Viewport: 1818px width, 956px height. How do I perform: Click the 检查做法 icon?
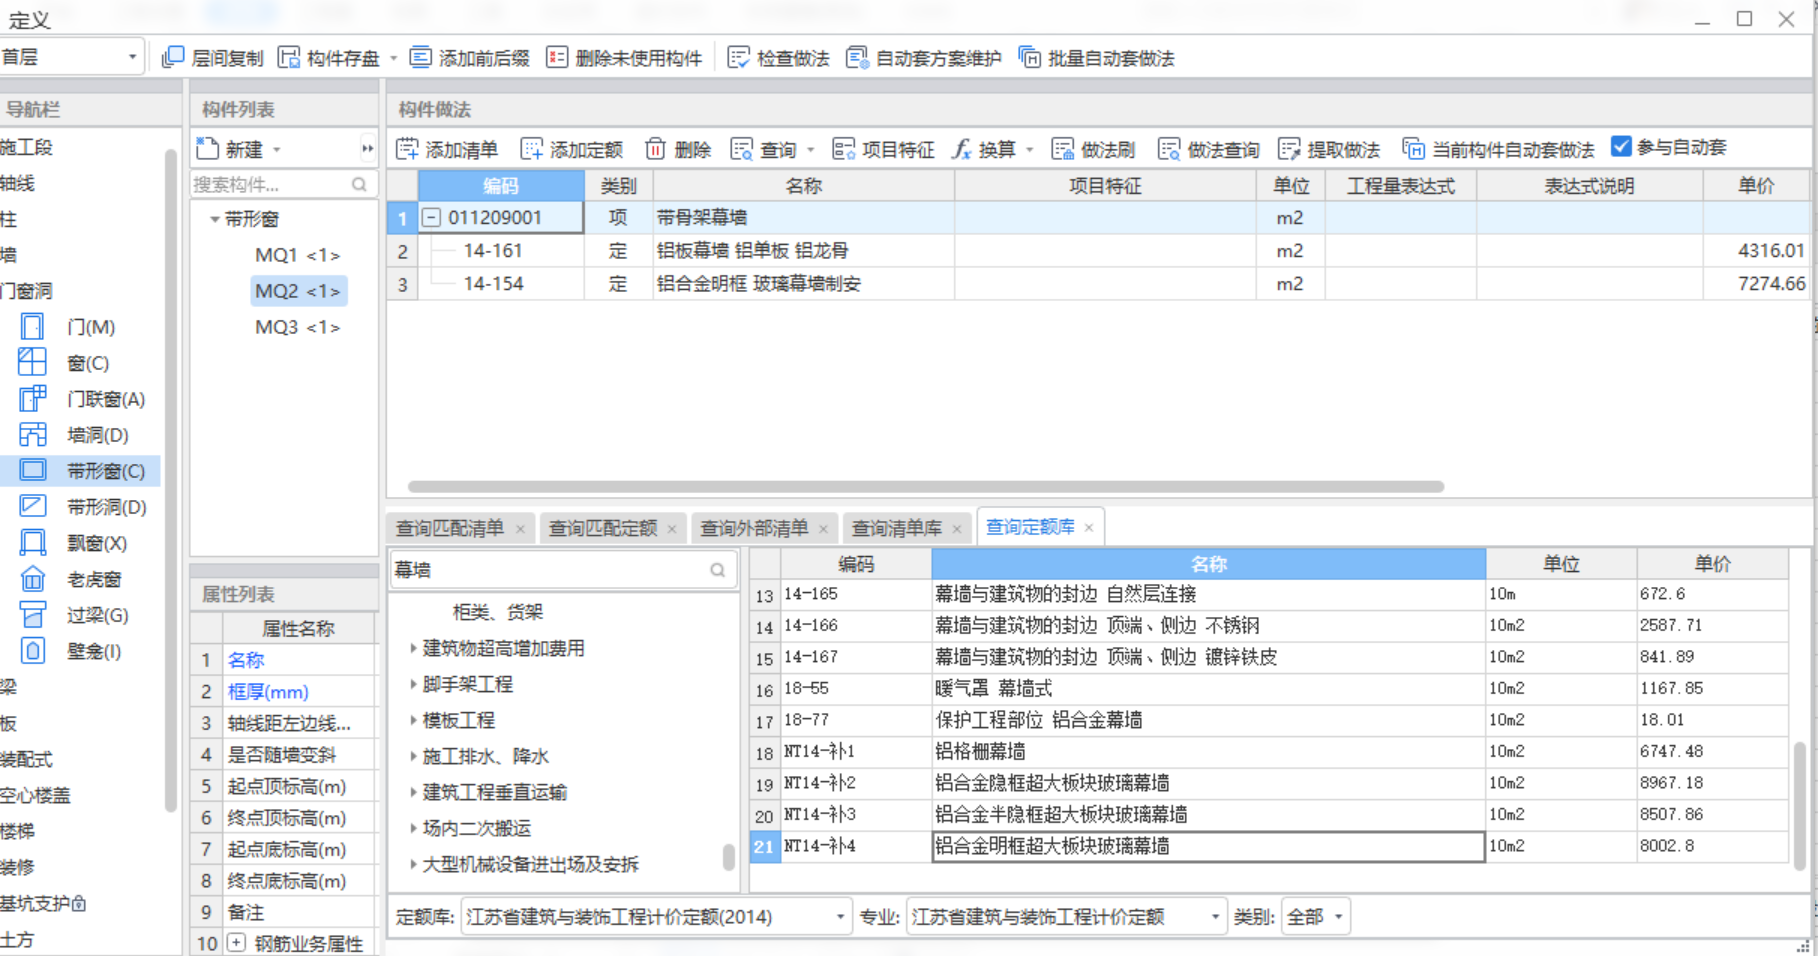click(x=739, y=58)
